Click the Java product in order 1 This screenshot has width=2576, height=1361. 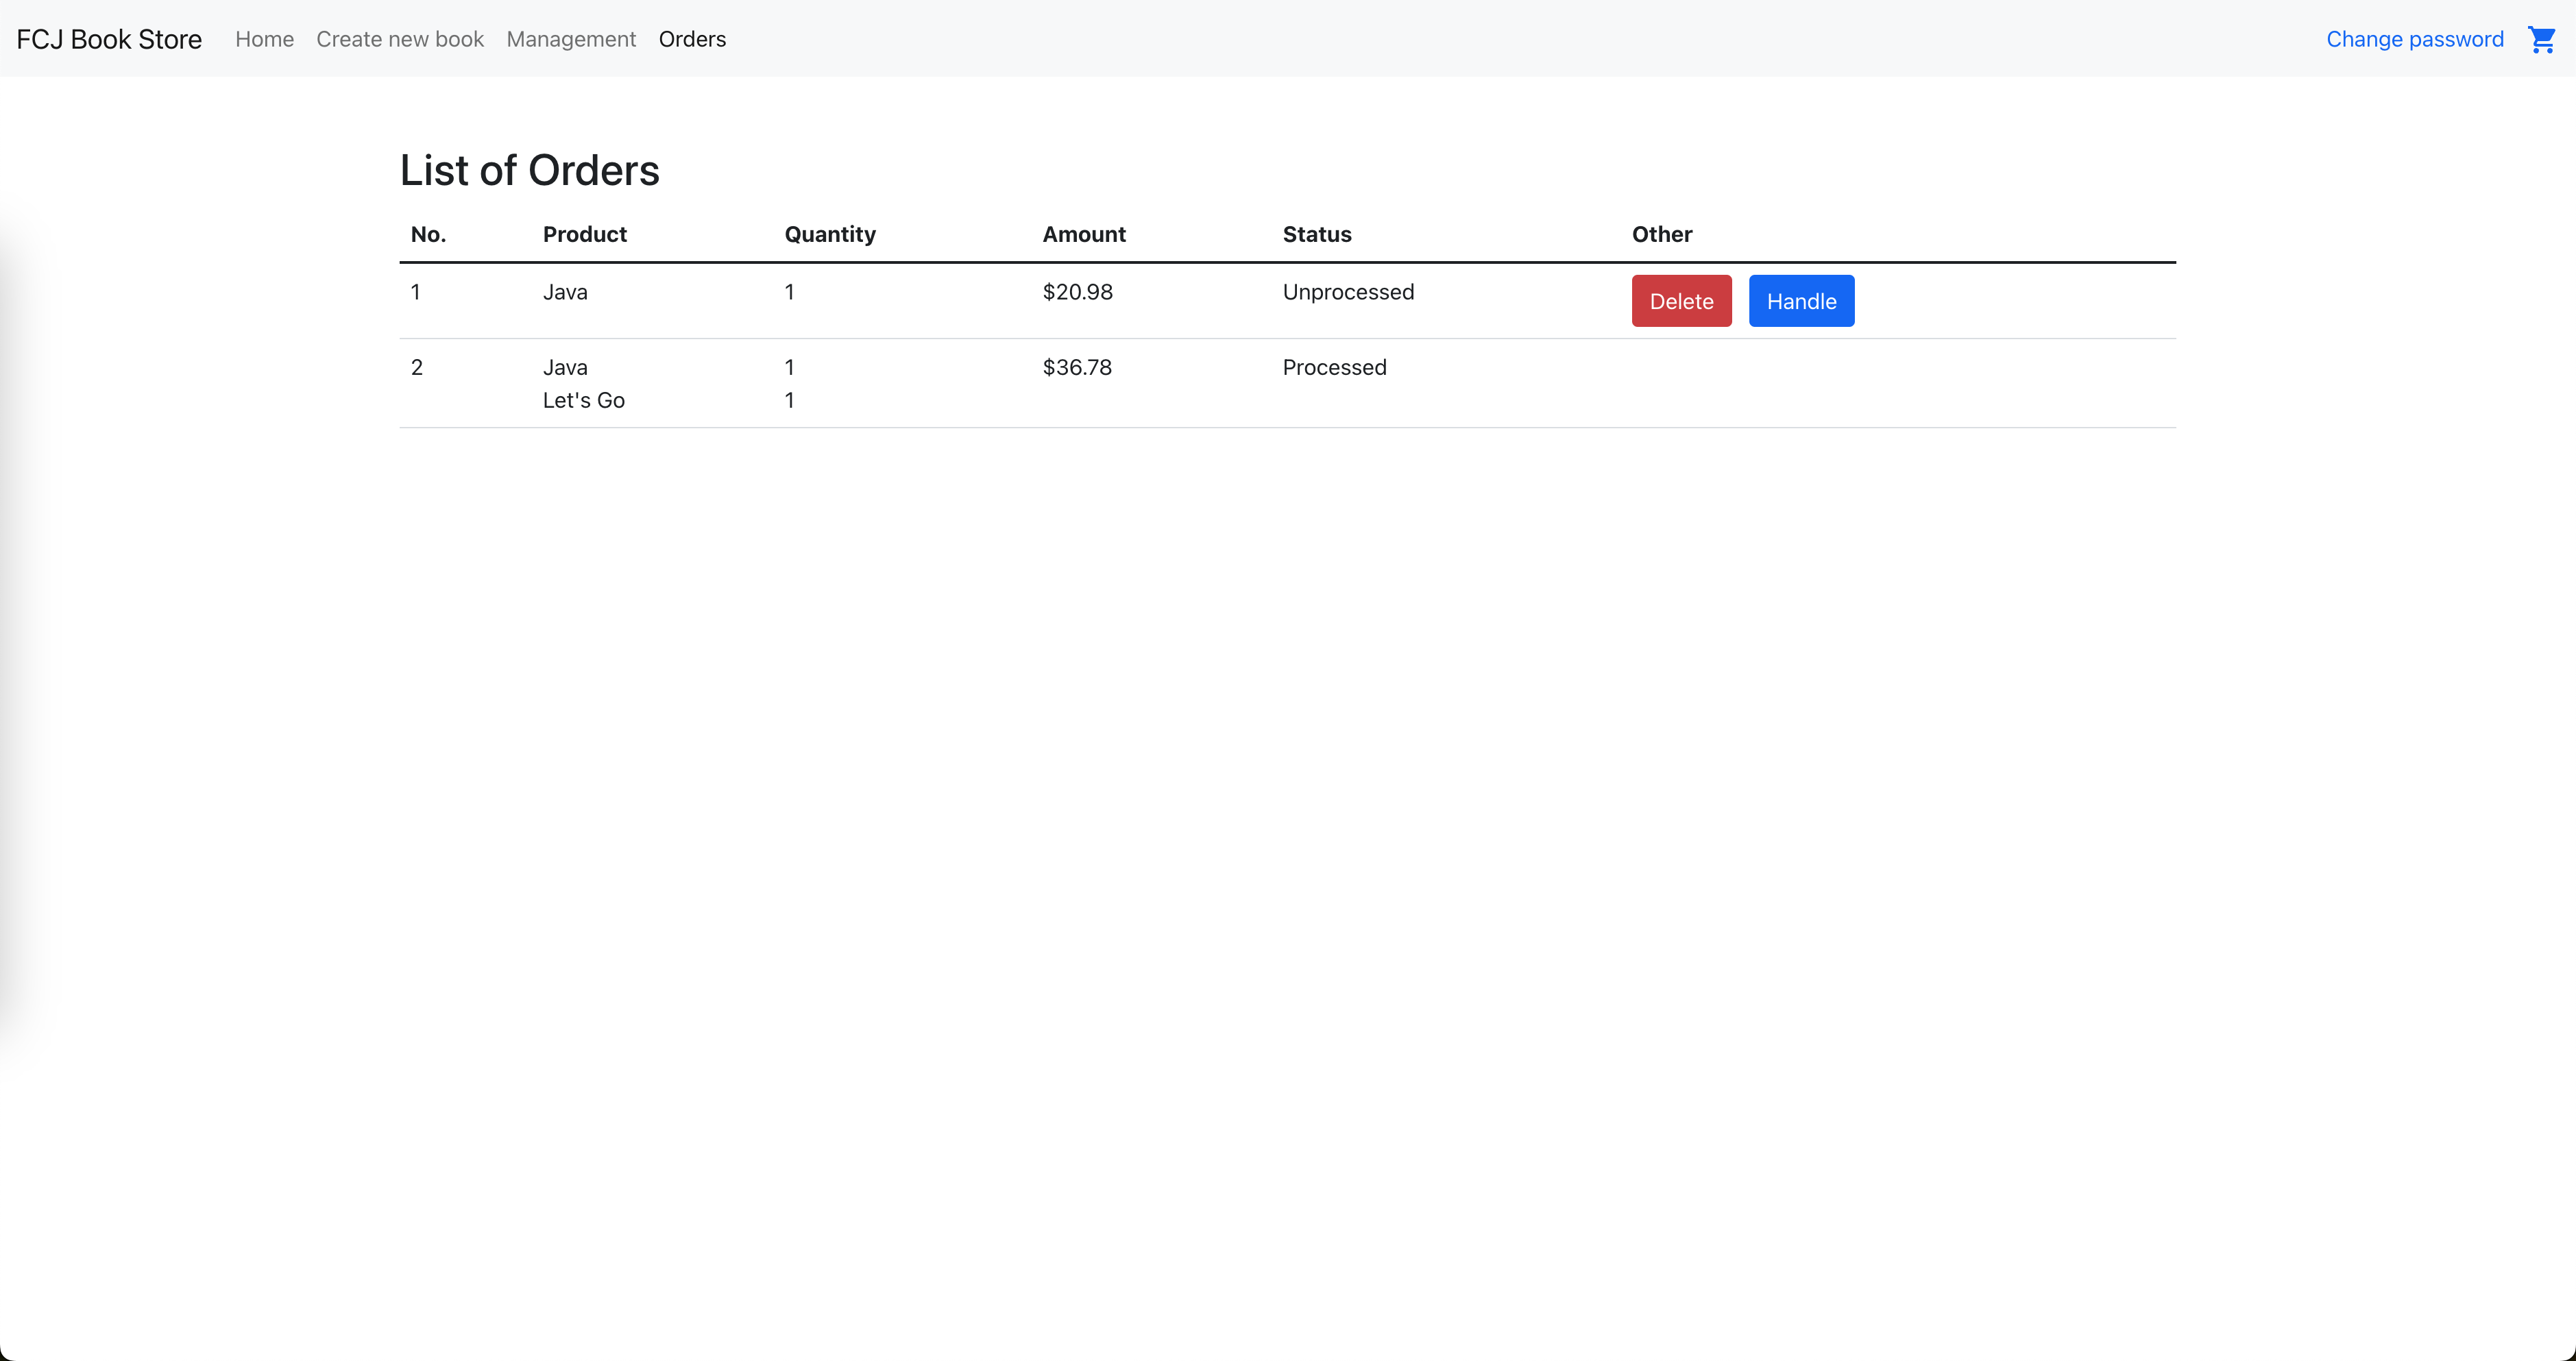(565, 292)
